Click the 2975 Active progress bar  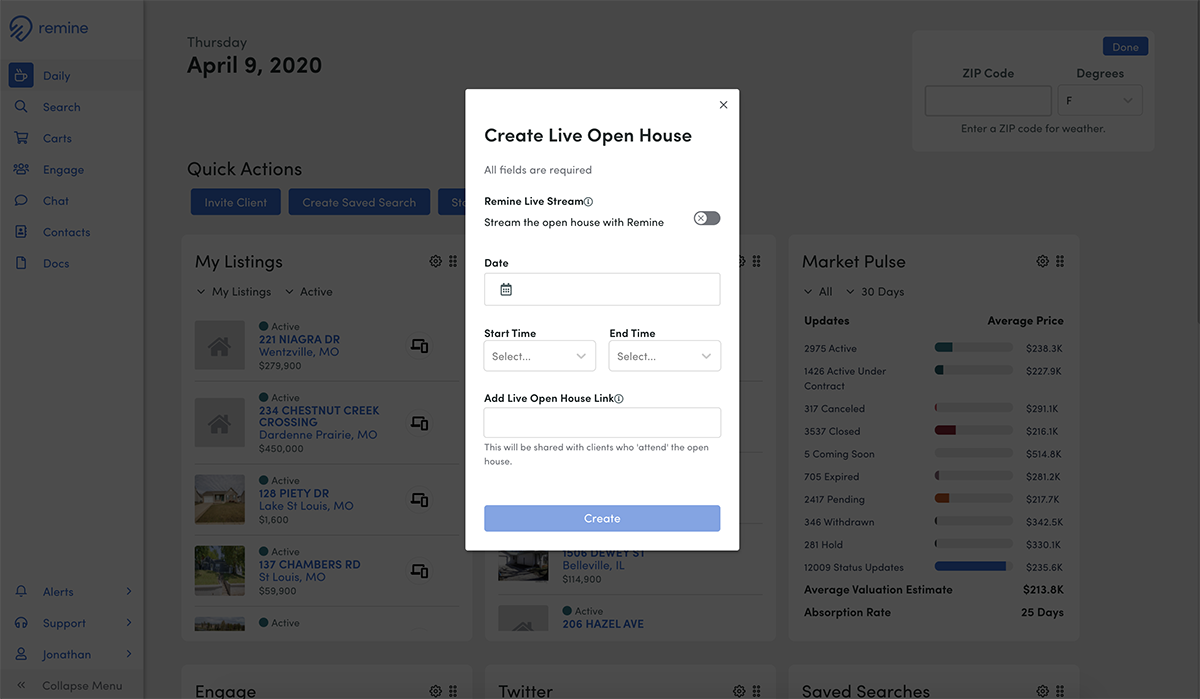point(974,349)
